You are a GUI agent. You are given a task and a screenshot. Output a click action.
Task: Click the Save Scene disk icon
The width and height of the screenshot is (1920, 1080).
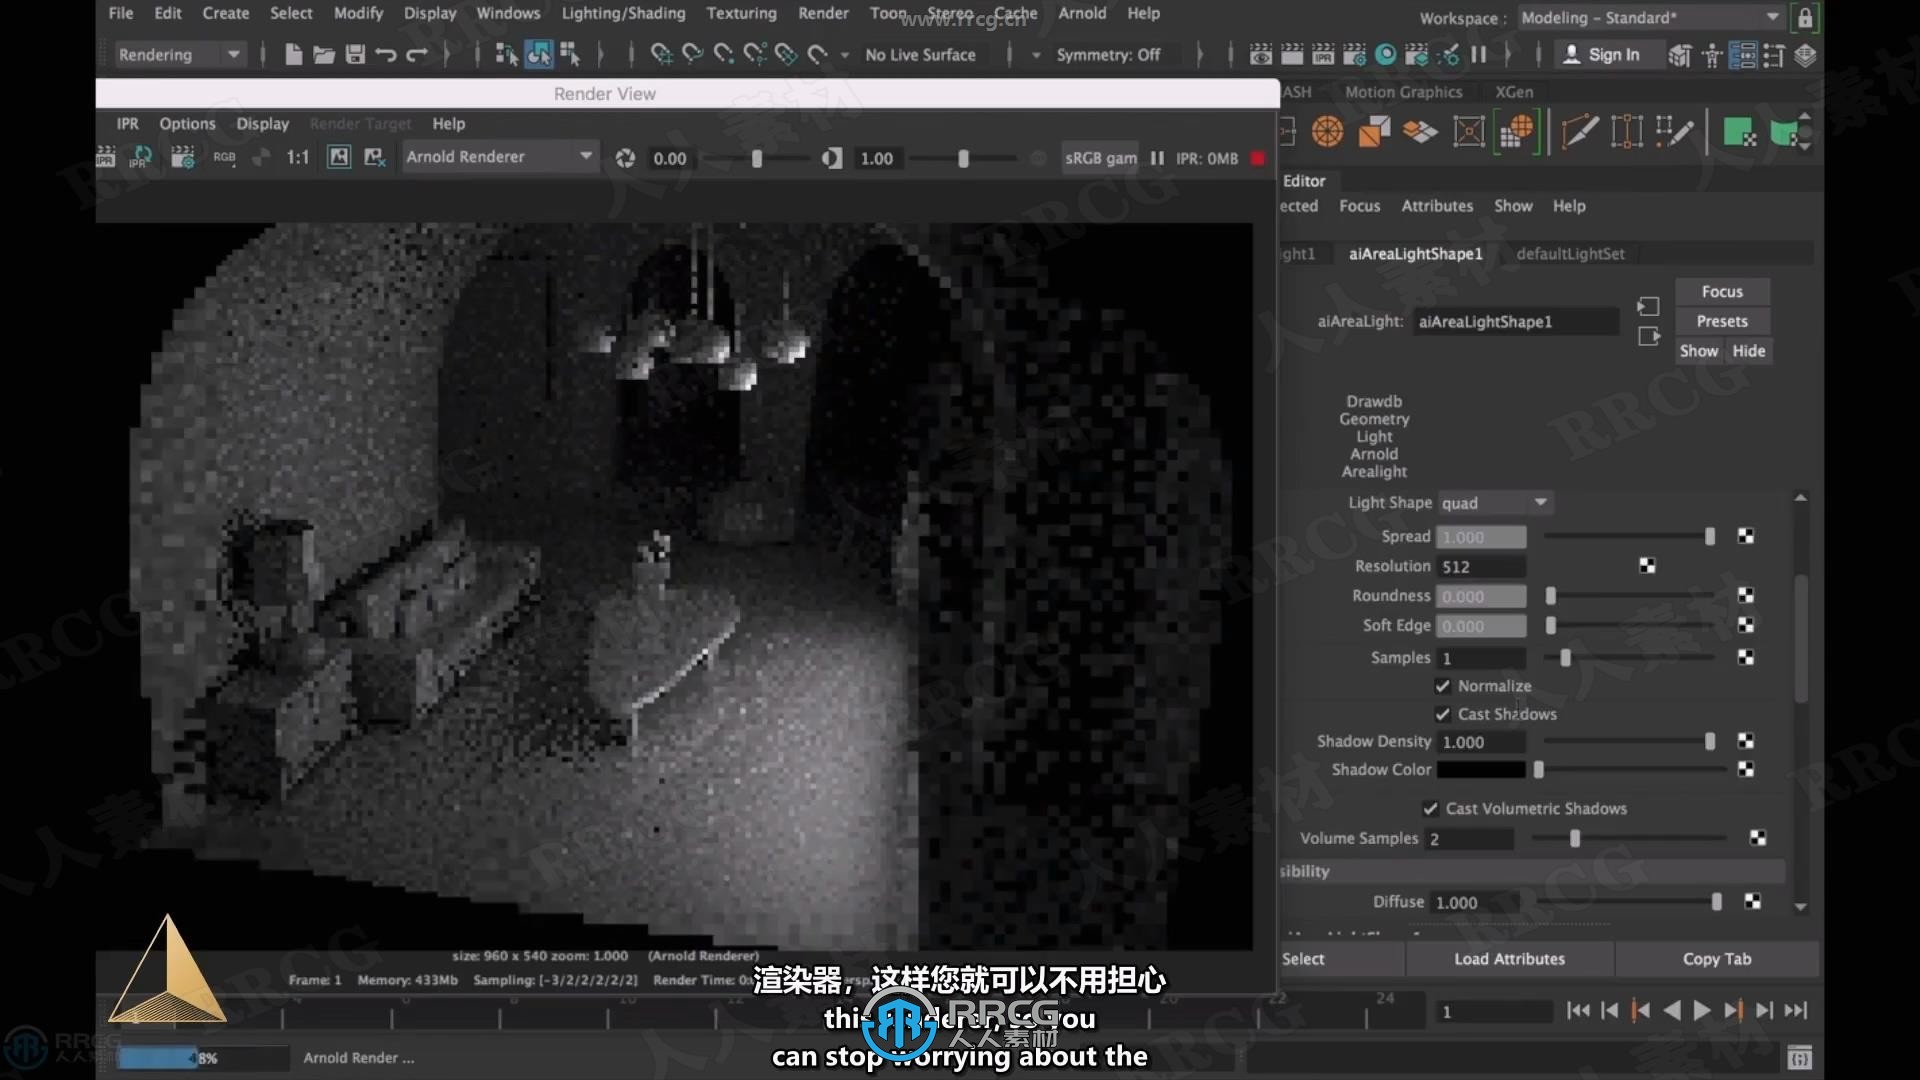pos(355,54)
